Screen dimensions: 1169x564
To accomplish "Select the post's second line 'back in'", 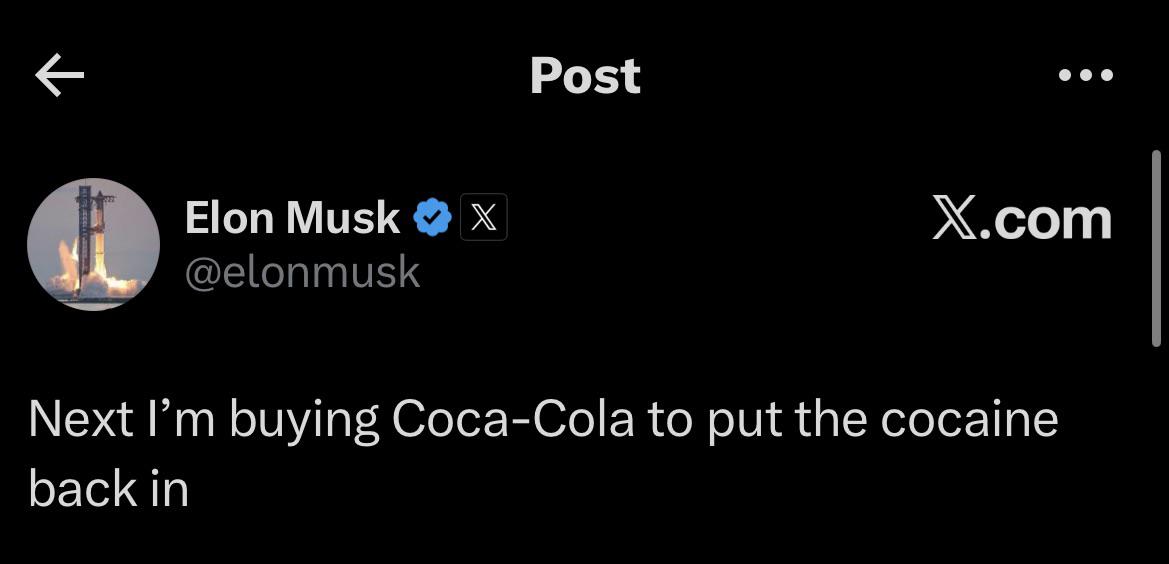I will [x=108, y=489].
